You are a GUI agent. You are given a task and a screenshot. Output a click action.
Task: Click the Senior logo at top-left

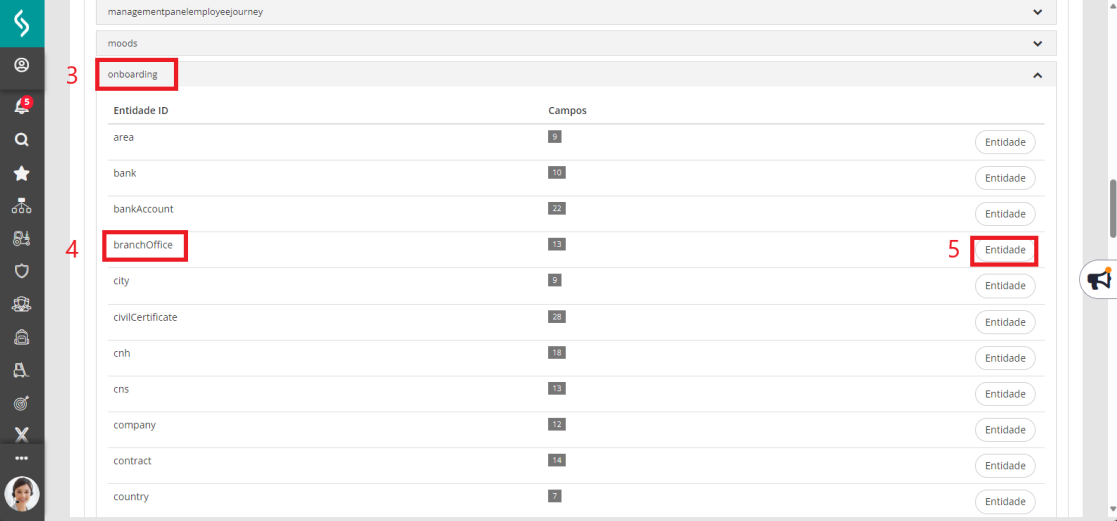pyautogui.click(x=21, y=23)
